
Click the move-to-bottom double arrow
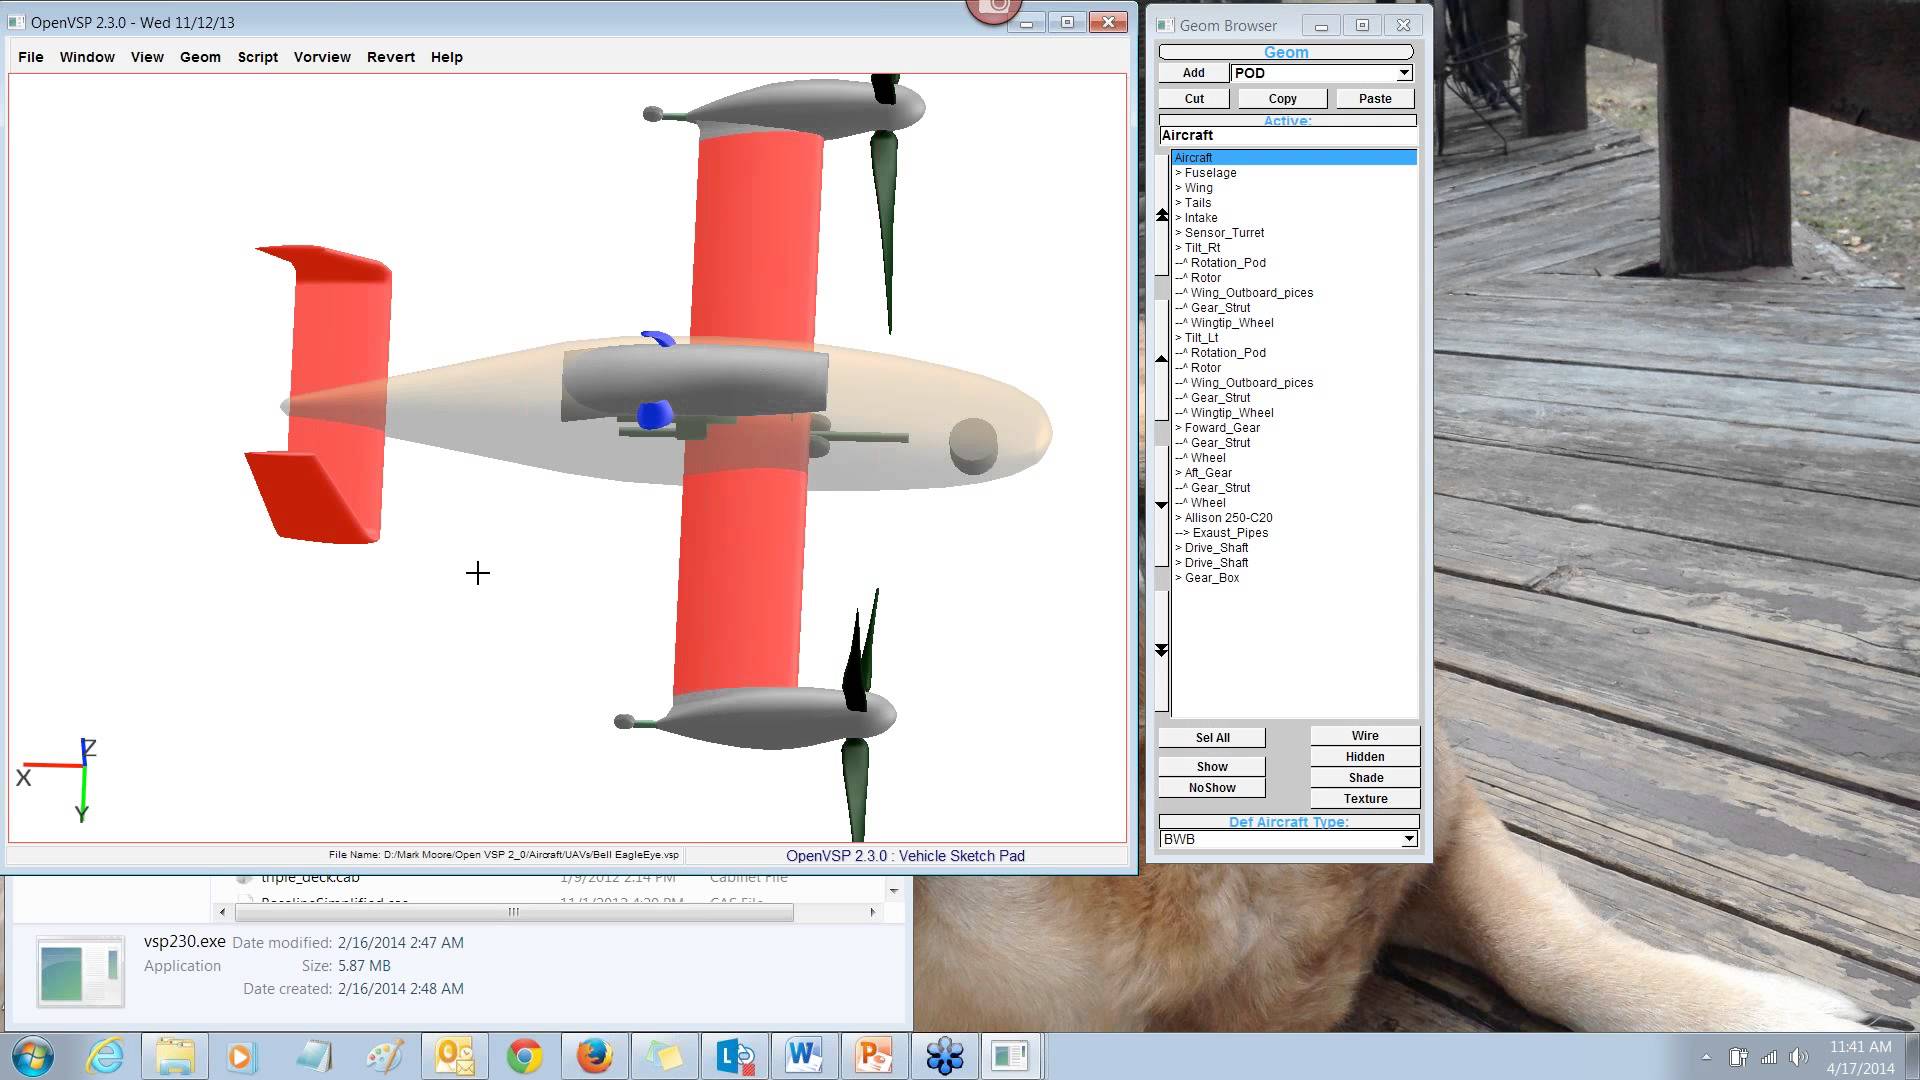tap(1161, 650)
